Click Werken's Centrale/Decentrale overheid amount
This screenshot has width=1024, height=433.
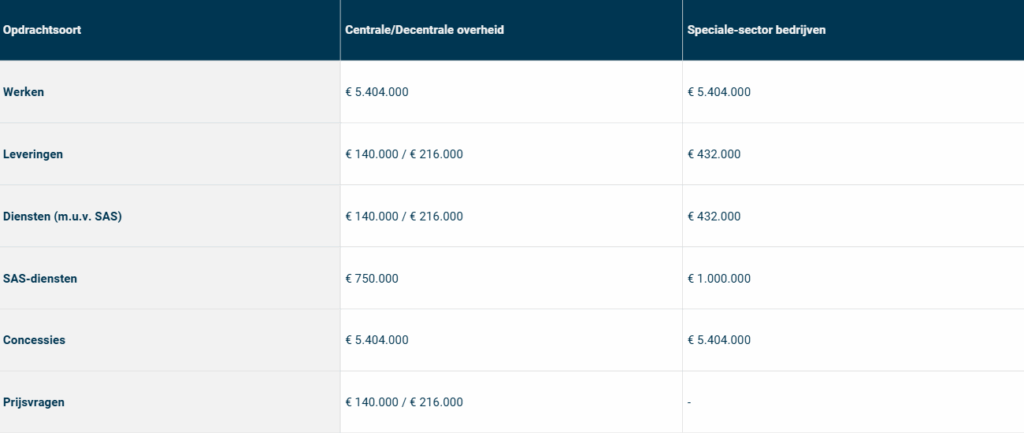point(377,92)
